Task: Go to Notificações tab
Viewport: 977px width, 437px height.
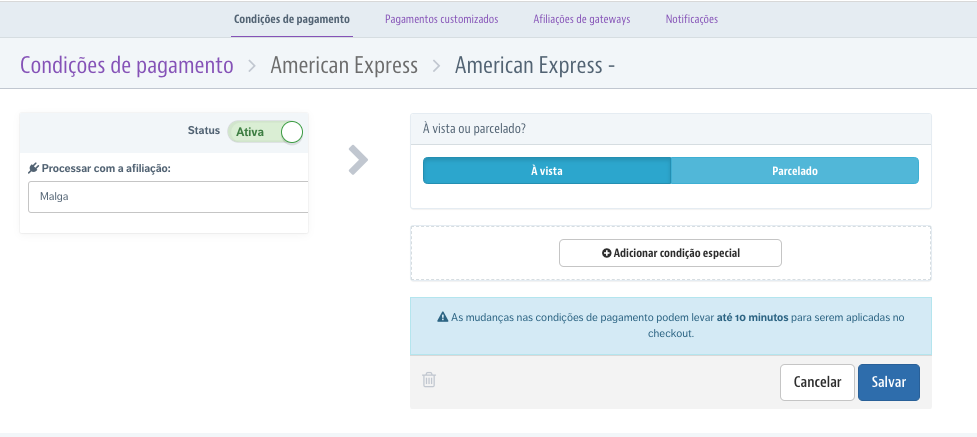Action: [692, 19]
